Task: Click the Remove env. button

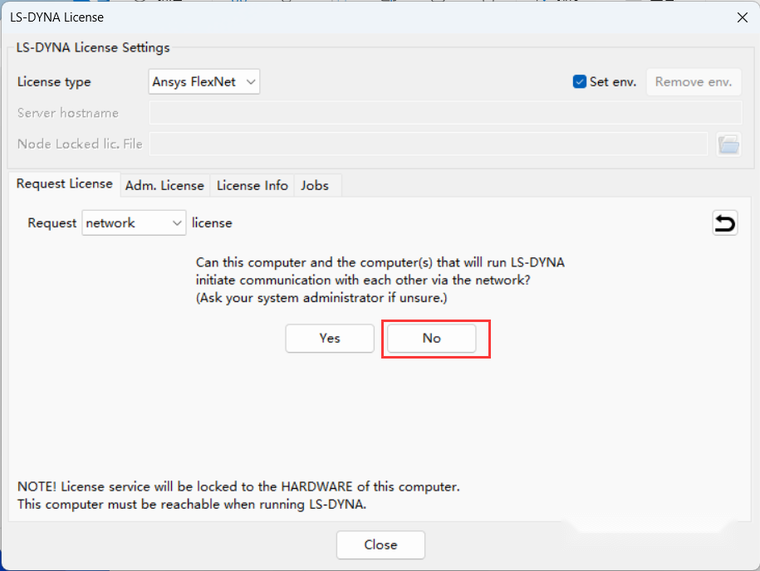Action: pyautogui.click(x=694, y=81)
